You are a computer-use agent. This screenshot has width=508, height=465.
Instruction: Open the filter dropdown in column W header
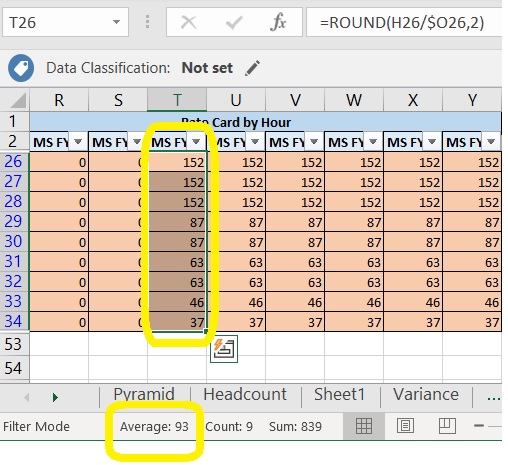pos(373,142)
